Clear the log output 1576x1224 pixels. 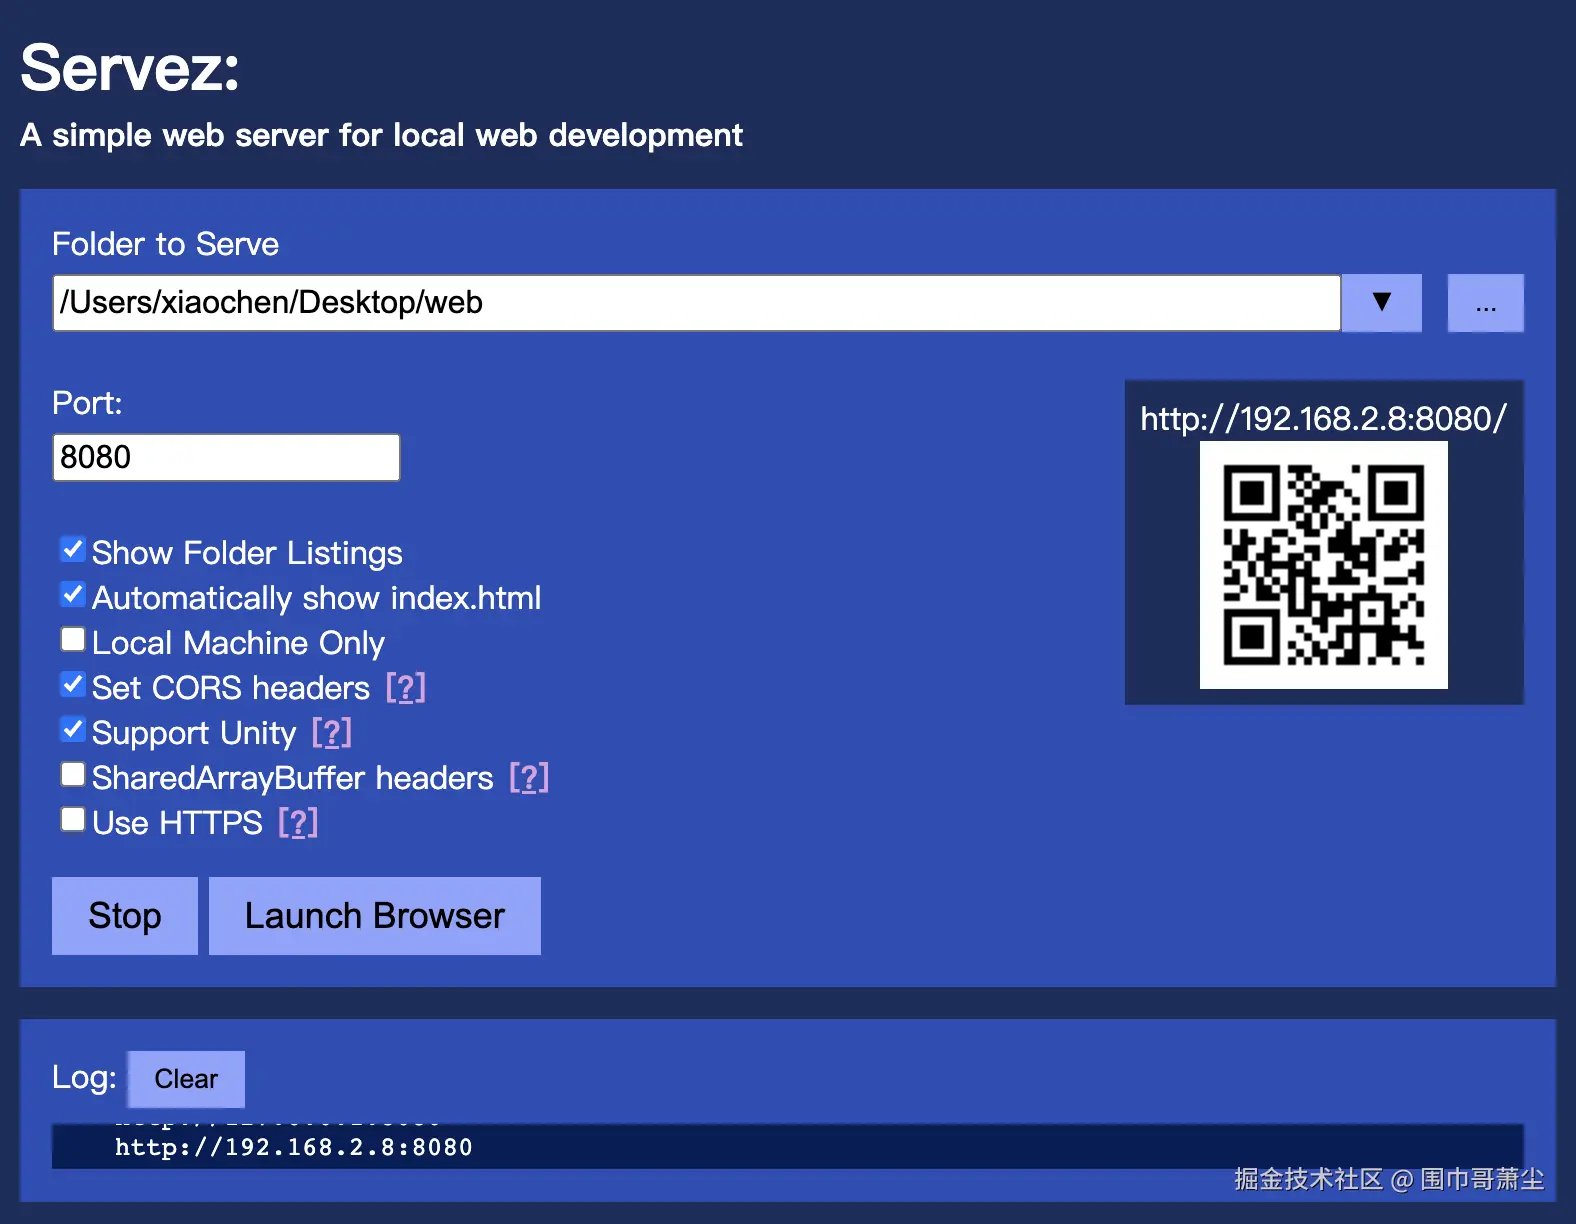186,1079
